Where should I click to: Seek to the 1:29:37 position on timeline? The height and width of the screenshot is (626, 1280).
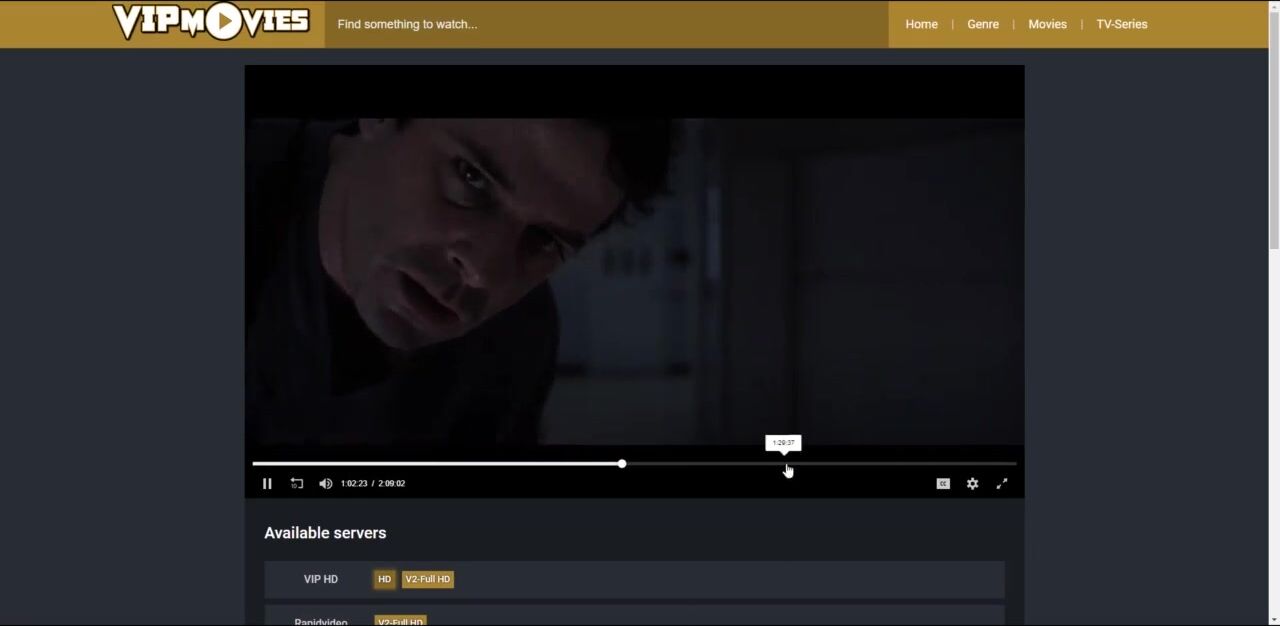tap(784, 464)
